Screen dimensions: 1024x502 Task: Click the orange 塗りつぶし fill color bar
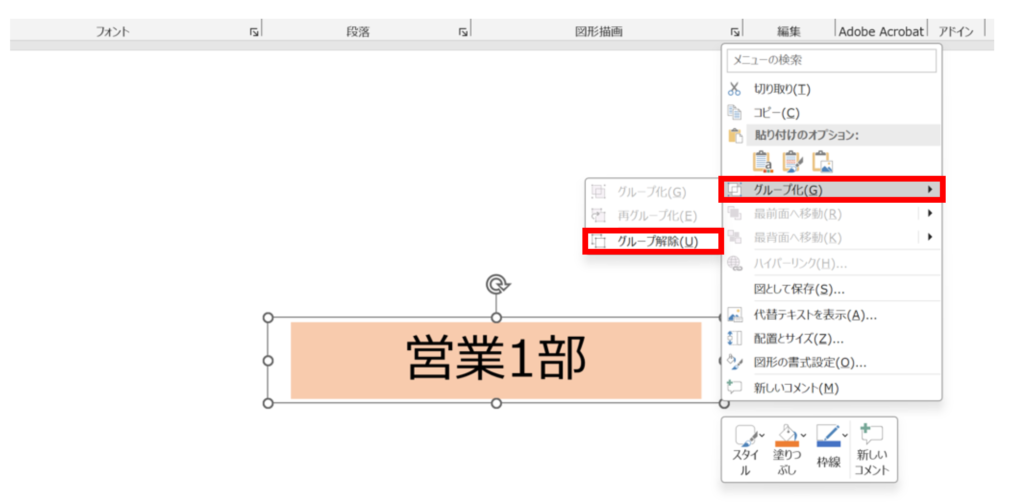[786, 444]
